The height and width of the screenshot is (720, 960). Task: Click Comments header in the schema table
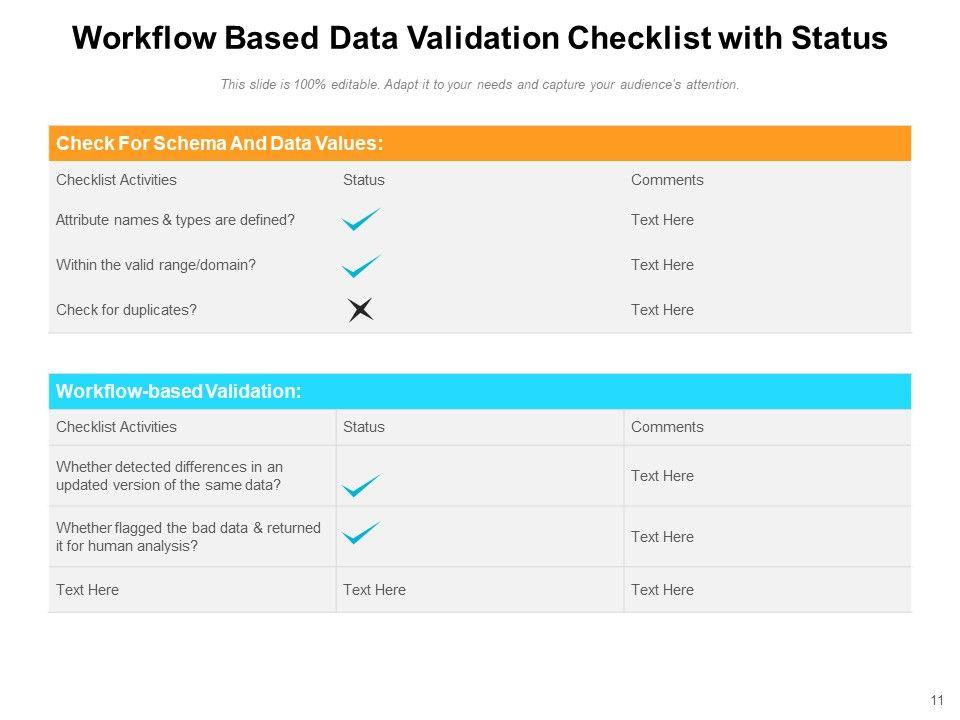pos(667,180)
